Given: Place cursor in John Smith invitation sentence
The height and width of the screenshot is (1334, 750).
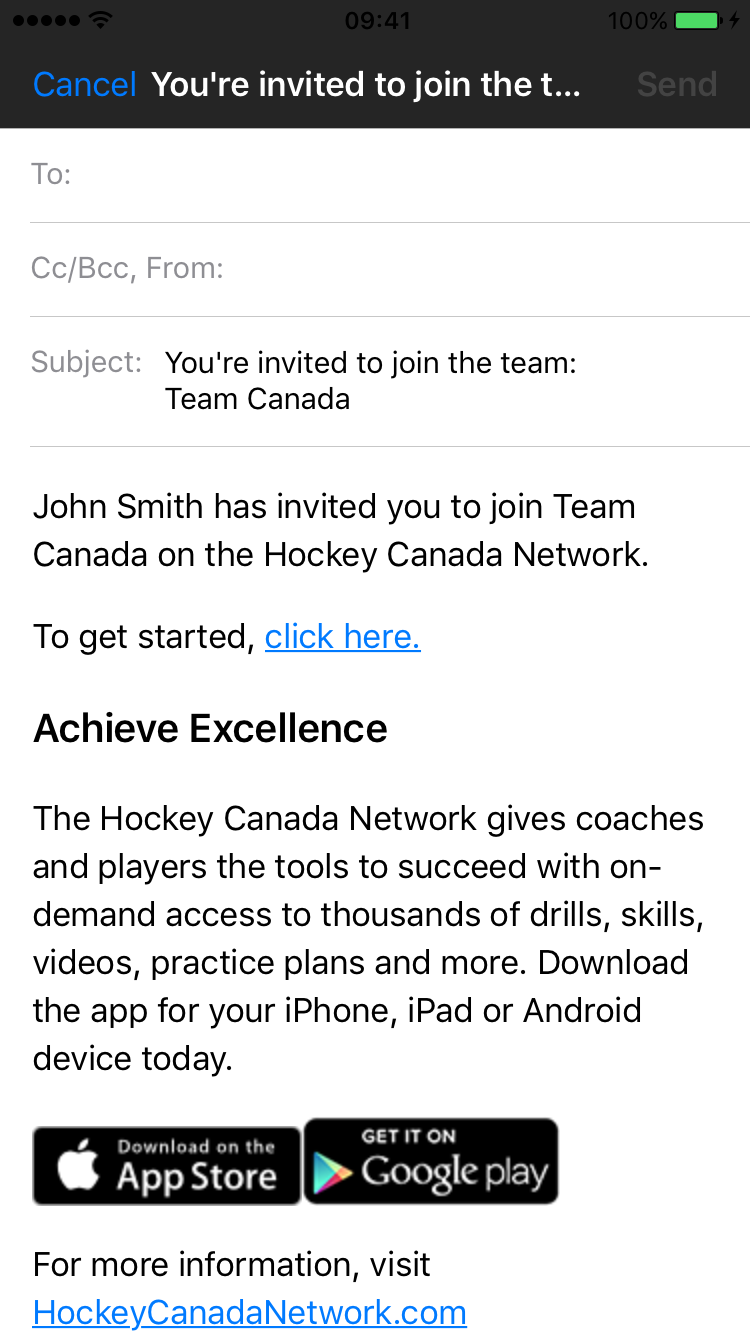Looking at the screenshot, I should click(x=340, y=530).
